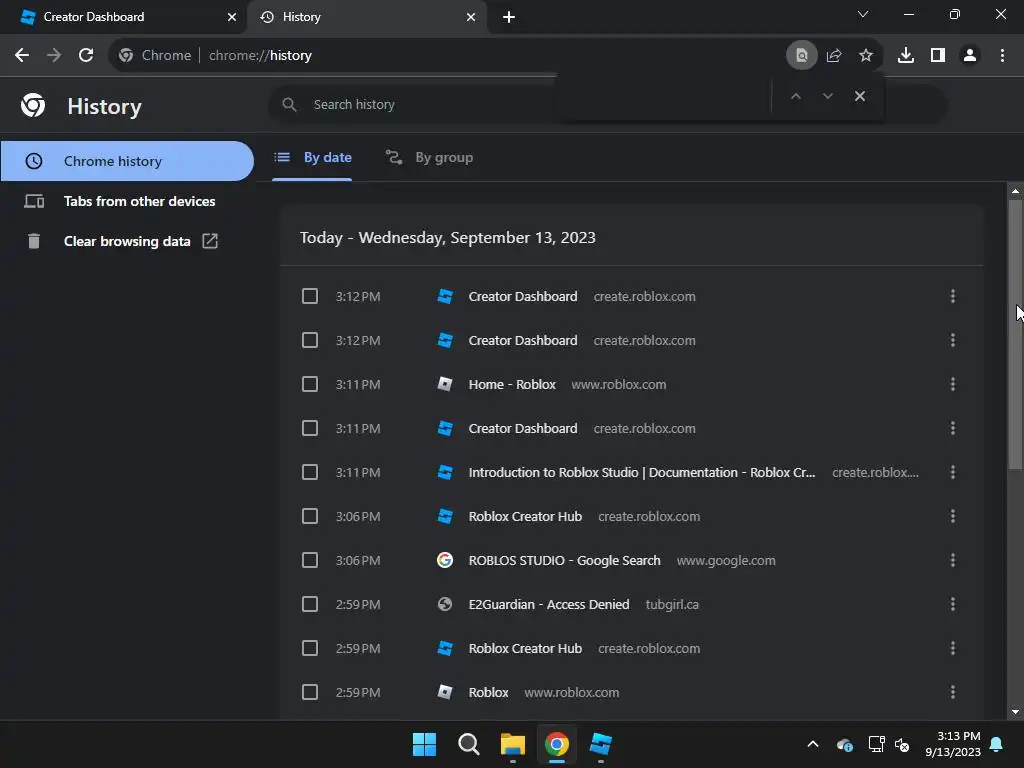This screenshot has height=768, width=1024.
Task: Click the history list scrollbar thumb
Action: tap(1015, 334)
